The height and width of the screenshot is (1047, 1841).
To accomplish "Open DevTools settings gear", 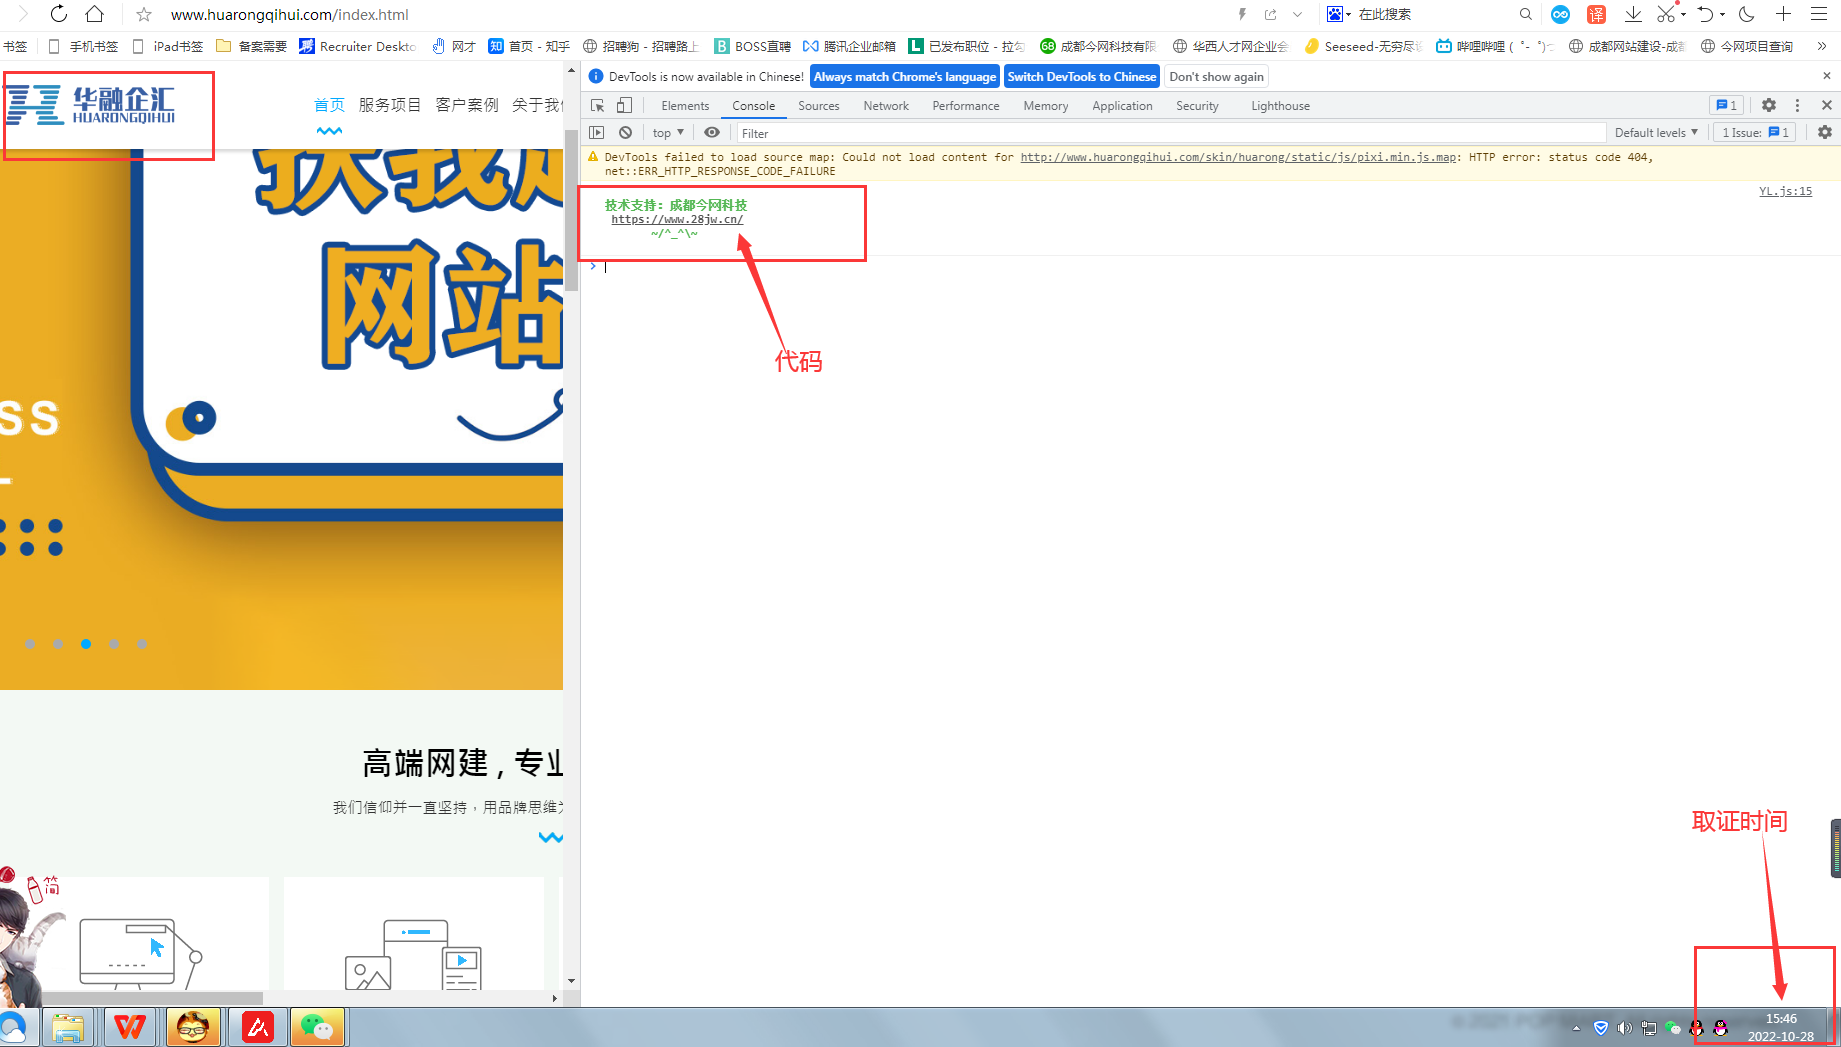I will (x=1769, y=105).
